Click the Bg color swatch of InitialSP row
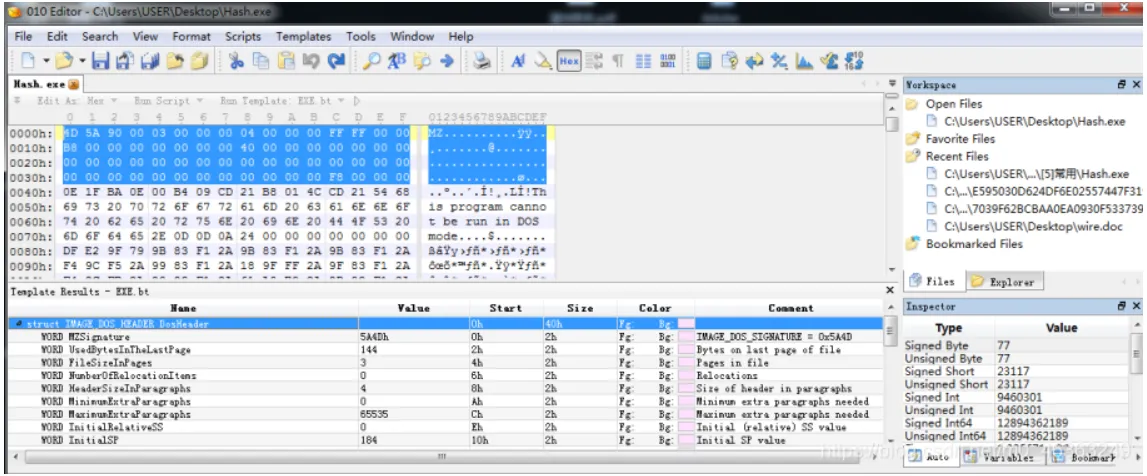Screen dimensions: 1147x476 click(685, 441)
